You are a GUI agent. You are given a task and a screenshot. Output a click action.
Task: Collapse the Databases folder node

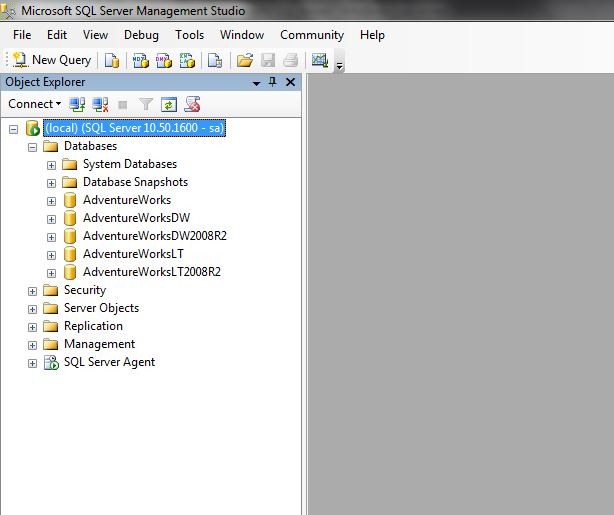coord(33,147)
